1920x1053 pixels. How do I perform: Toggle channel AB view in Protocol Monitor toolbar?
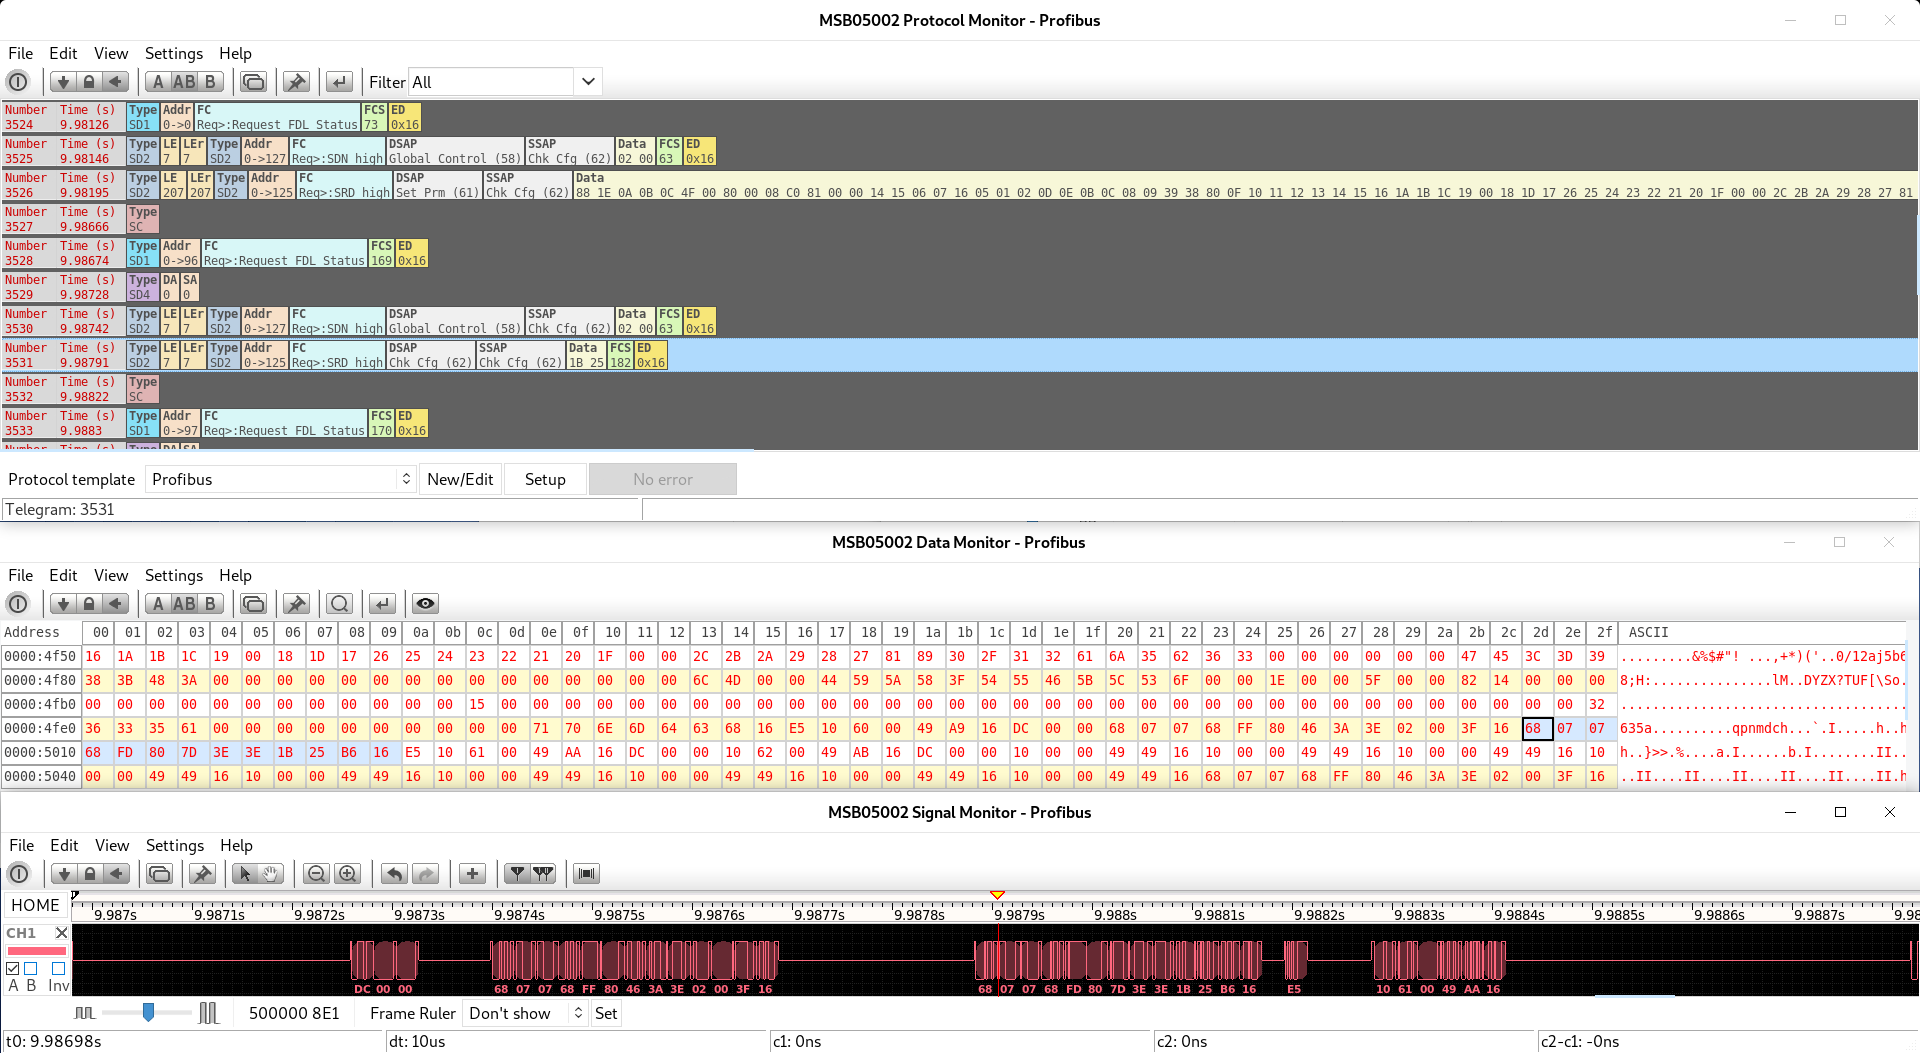pos(184,82)
